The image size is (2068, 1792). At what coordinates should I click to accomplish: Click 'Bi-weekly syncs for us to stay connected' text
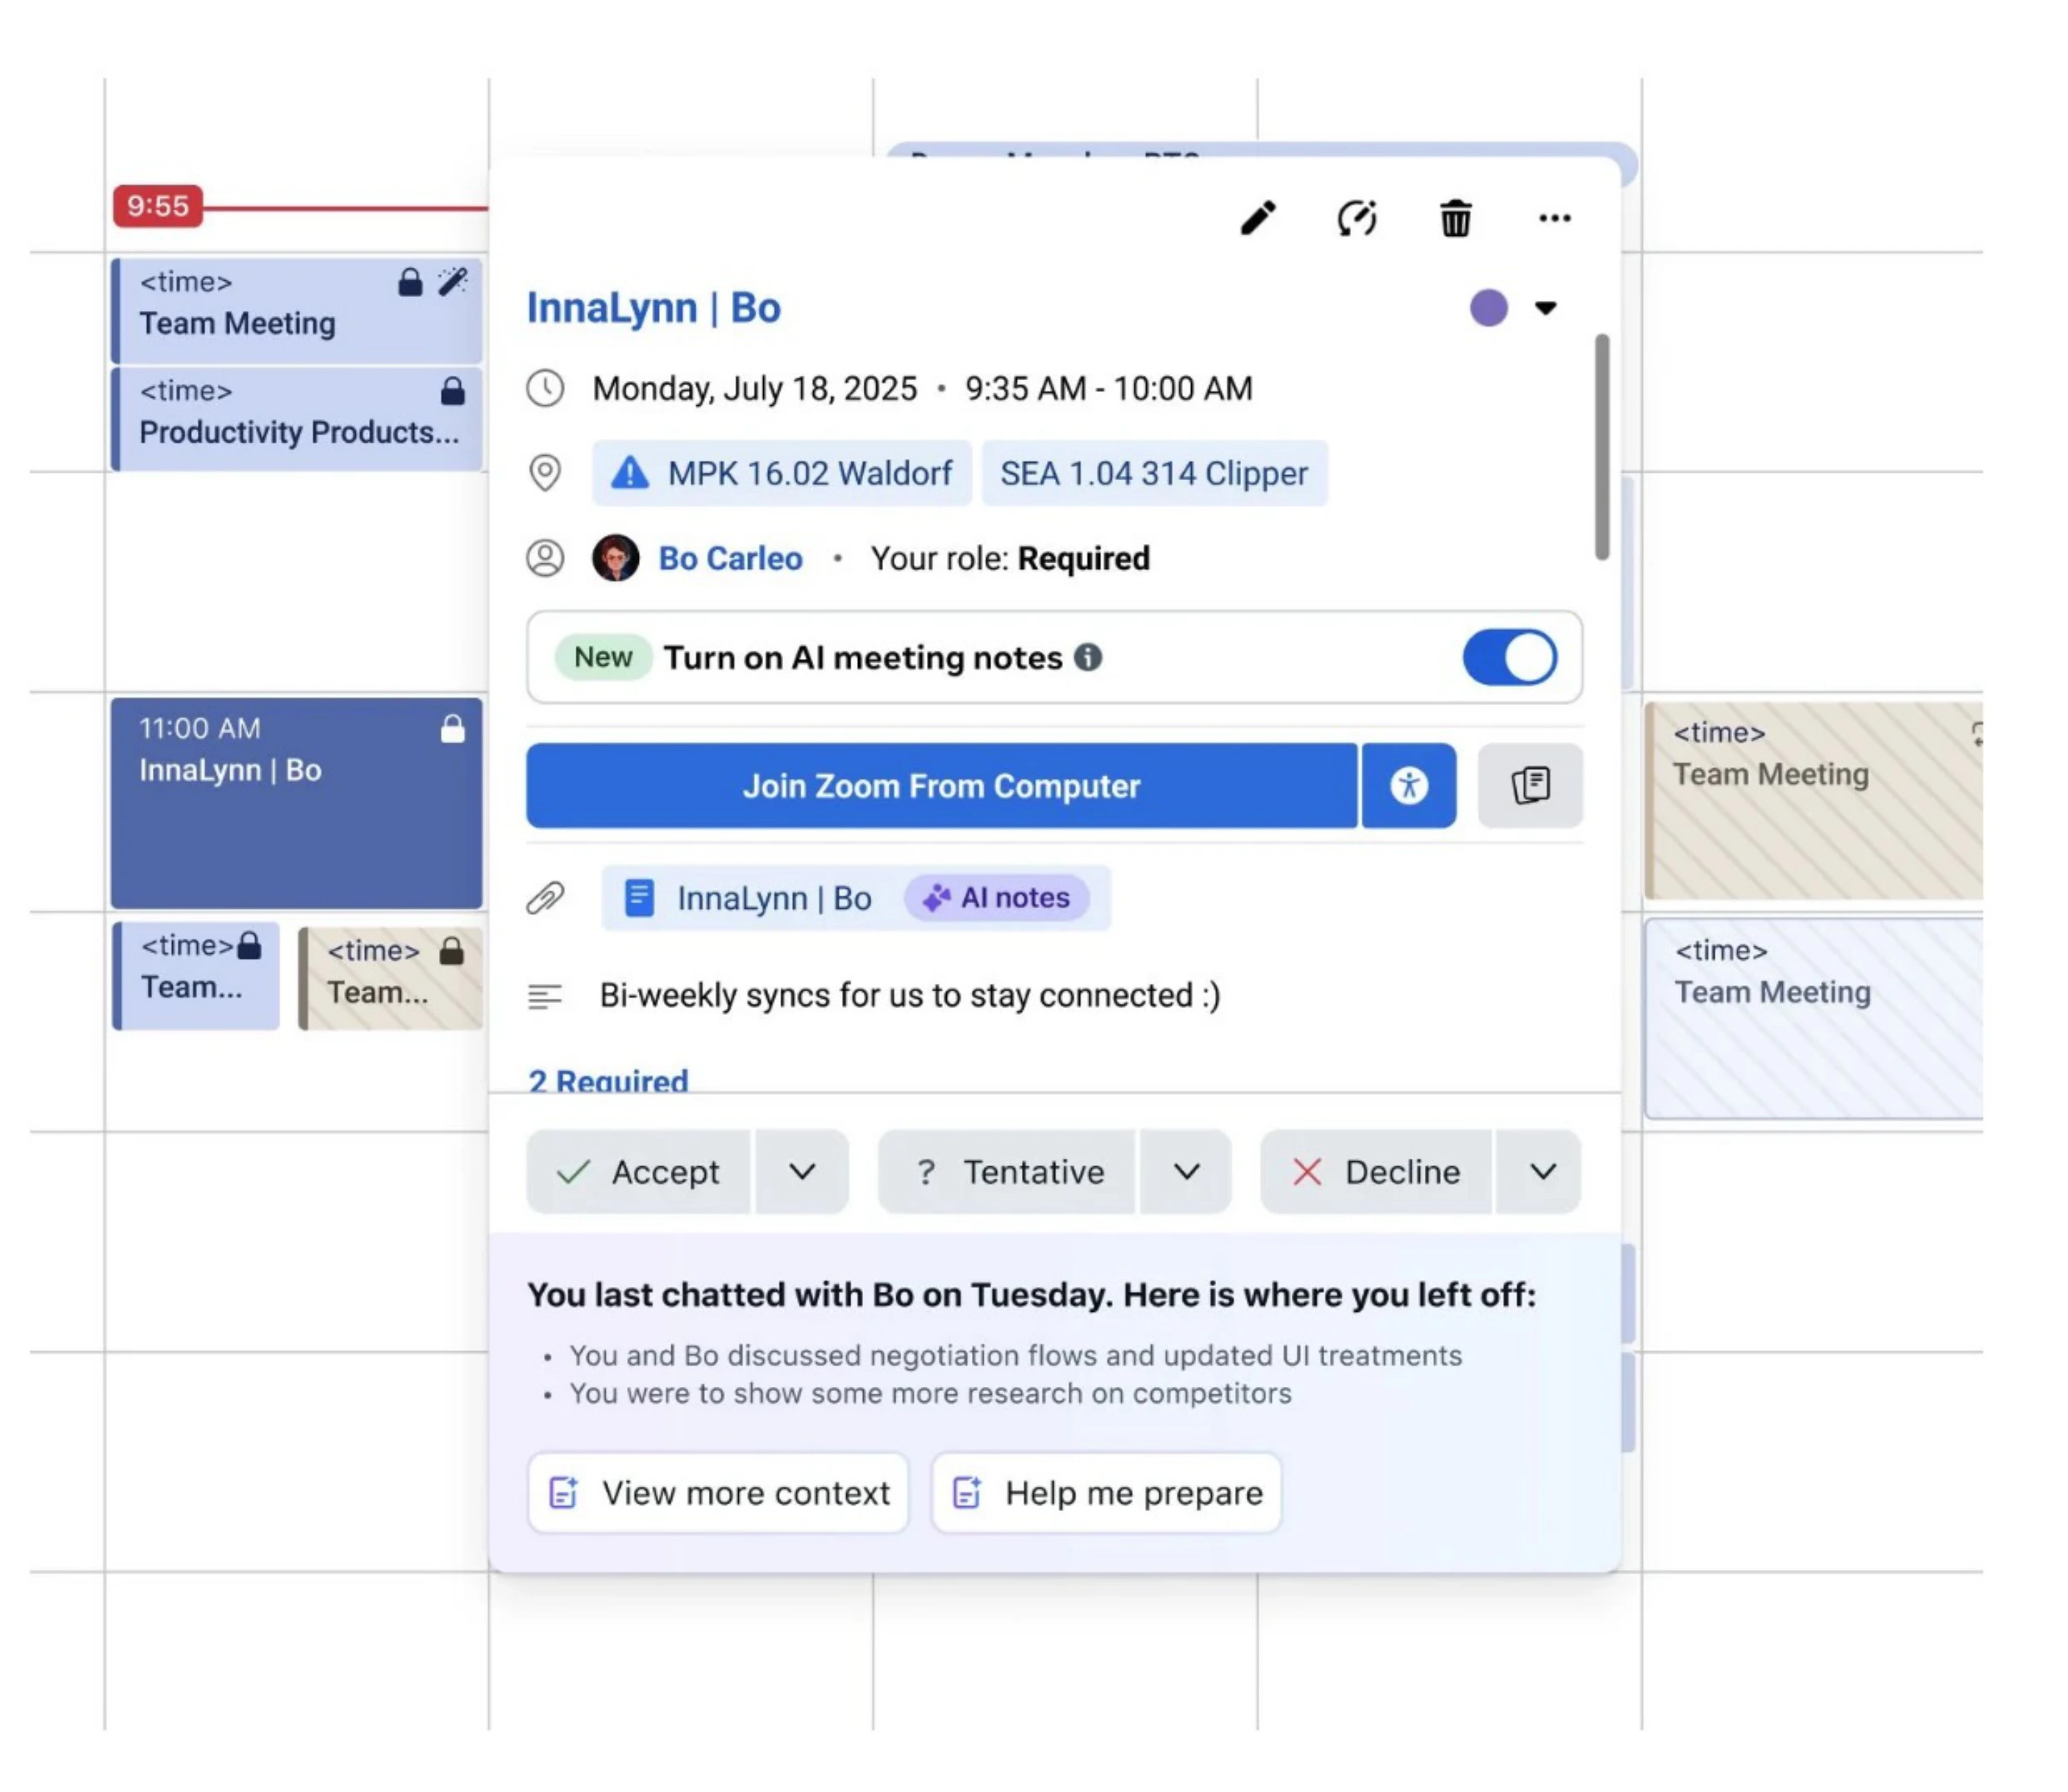point(910,996)
